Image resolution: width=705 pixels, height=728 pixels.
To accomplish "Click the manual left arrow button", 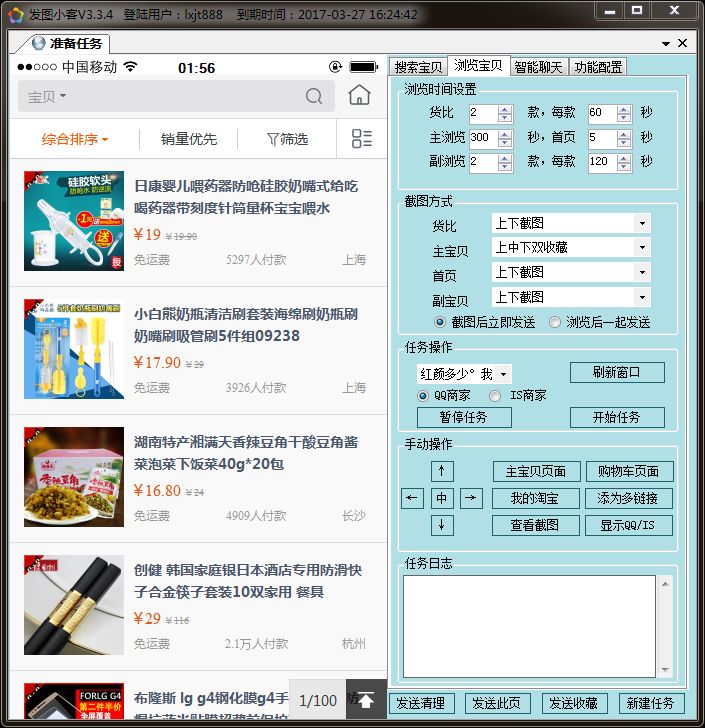I will pyautogui.click(x=412, y=498).
